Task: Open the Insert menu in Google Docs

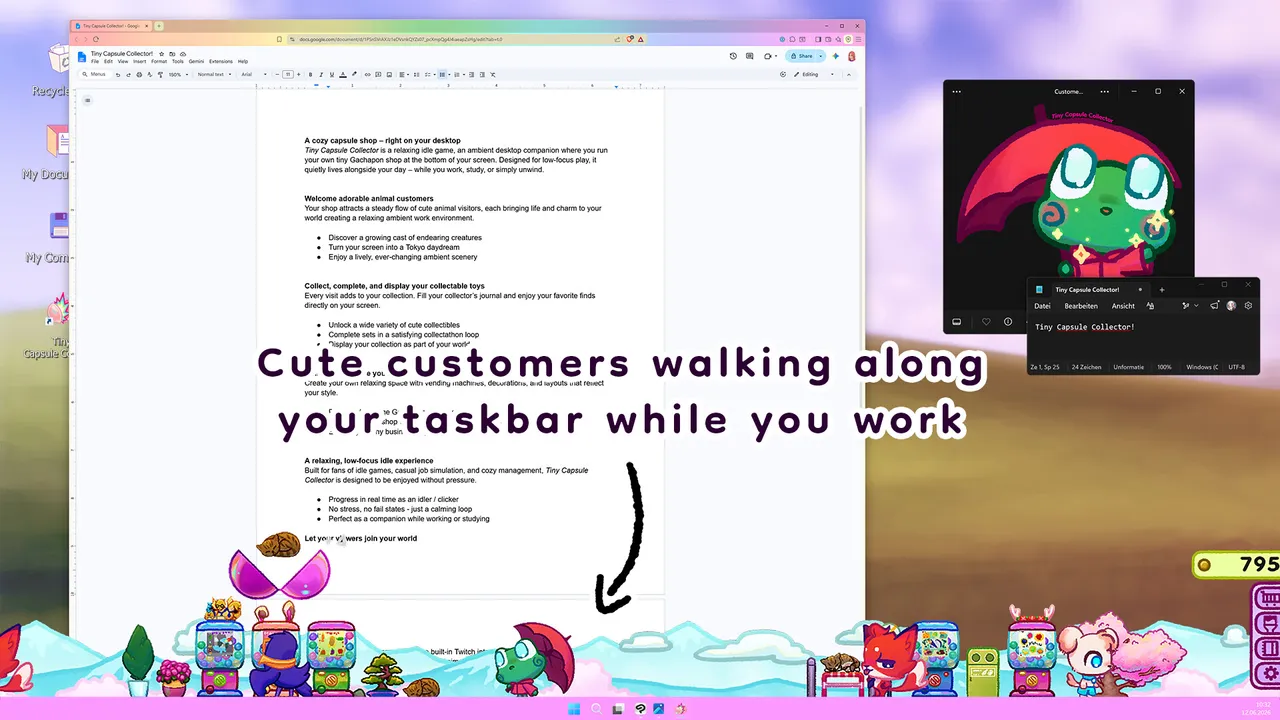Action: click(139, 61)
